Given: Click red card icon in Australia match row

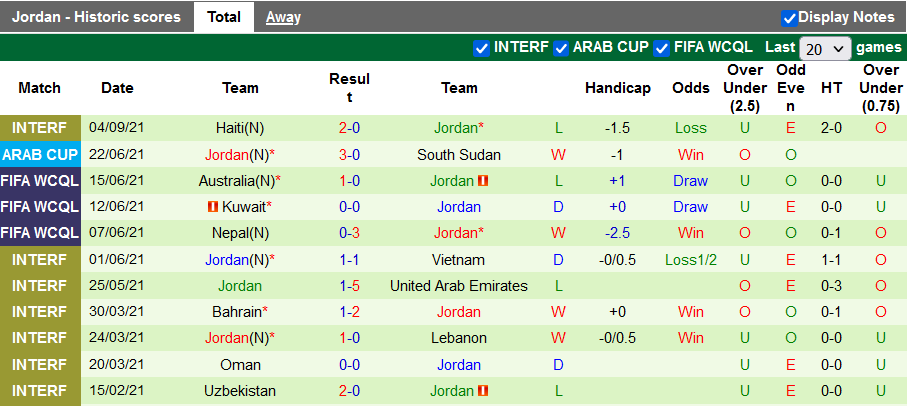Looking at the screenshot, I should pos(483,181).
